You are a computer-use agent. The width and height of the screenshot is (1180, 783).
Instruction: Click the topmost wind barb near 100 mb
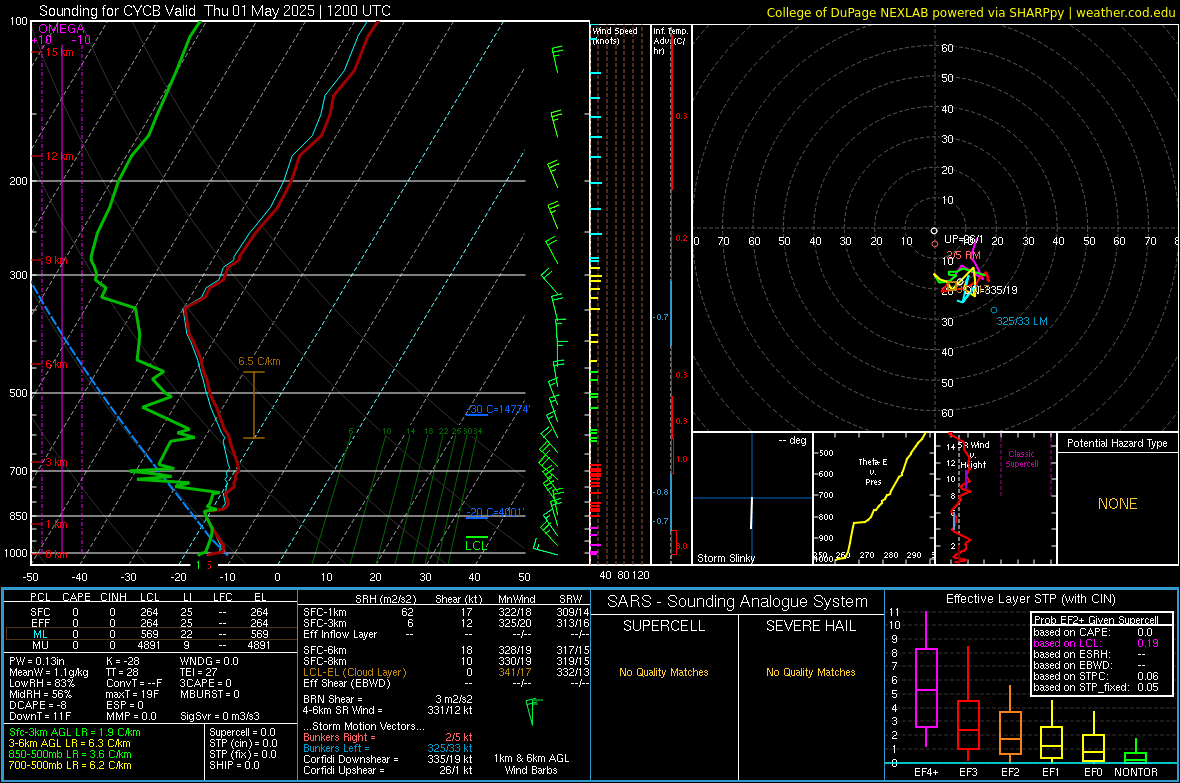557,59
